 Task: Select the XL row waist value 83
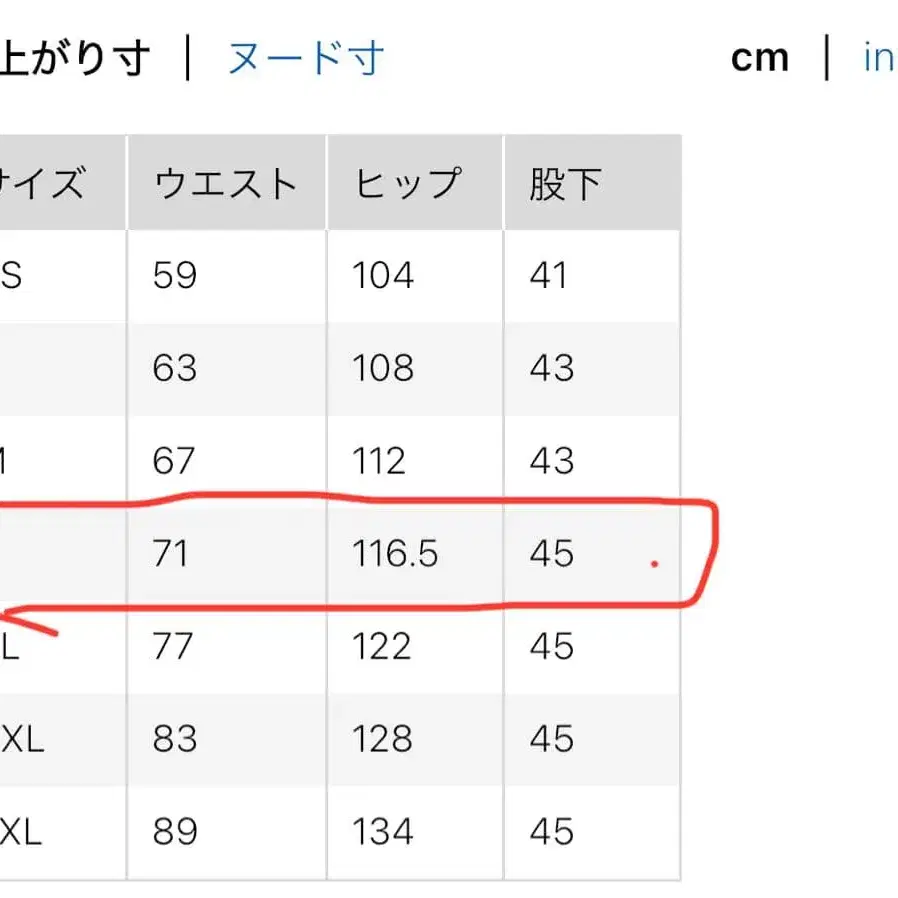(x=171, y=739)
